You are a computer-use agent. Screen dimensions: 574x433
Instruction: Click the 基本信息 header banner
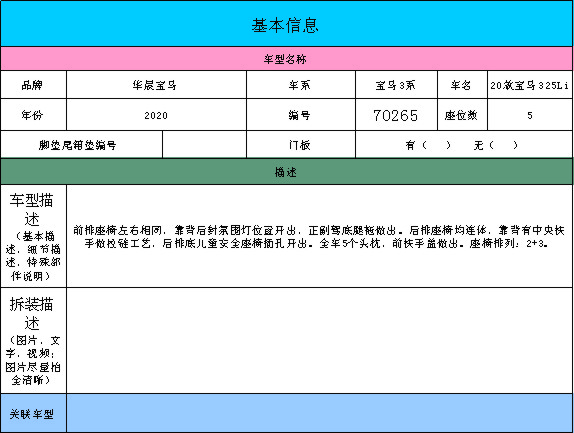tap(287, 24)
